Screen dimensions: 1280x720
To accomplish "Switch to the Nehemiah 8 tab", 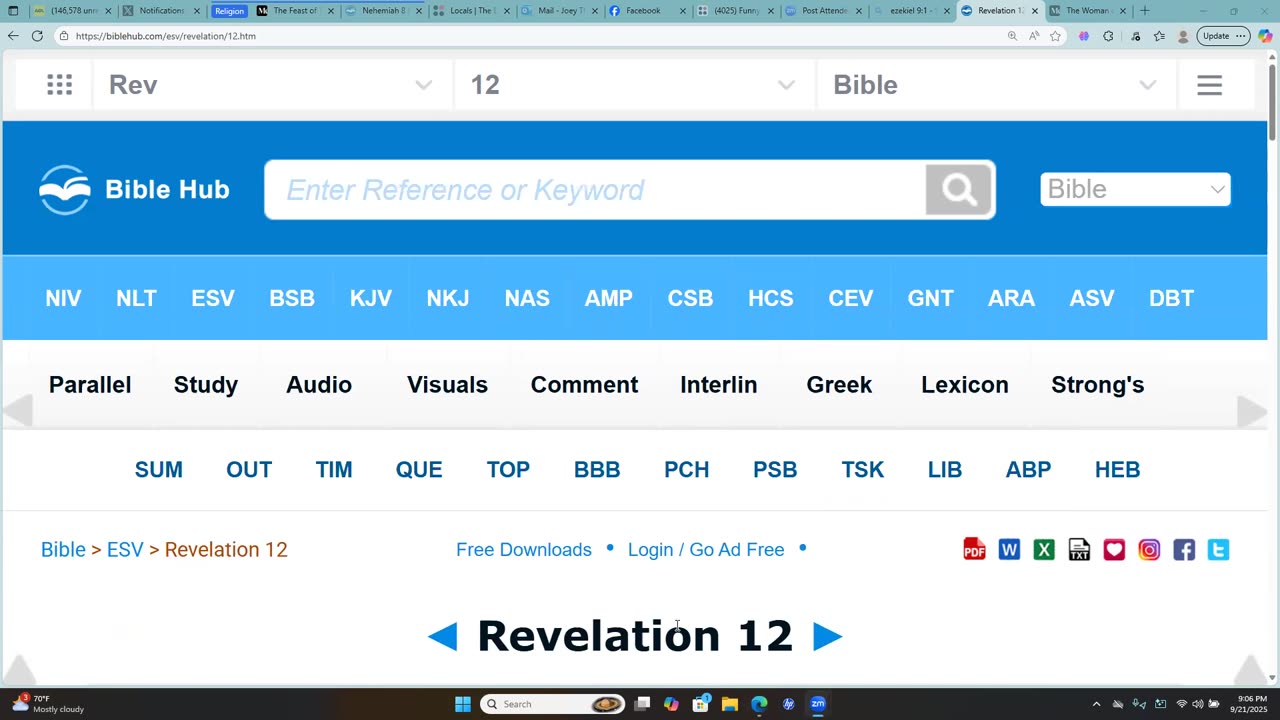I will 385,11.
